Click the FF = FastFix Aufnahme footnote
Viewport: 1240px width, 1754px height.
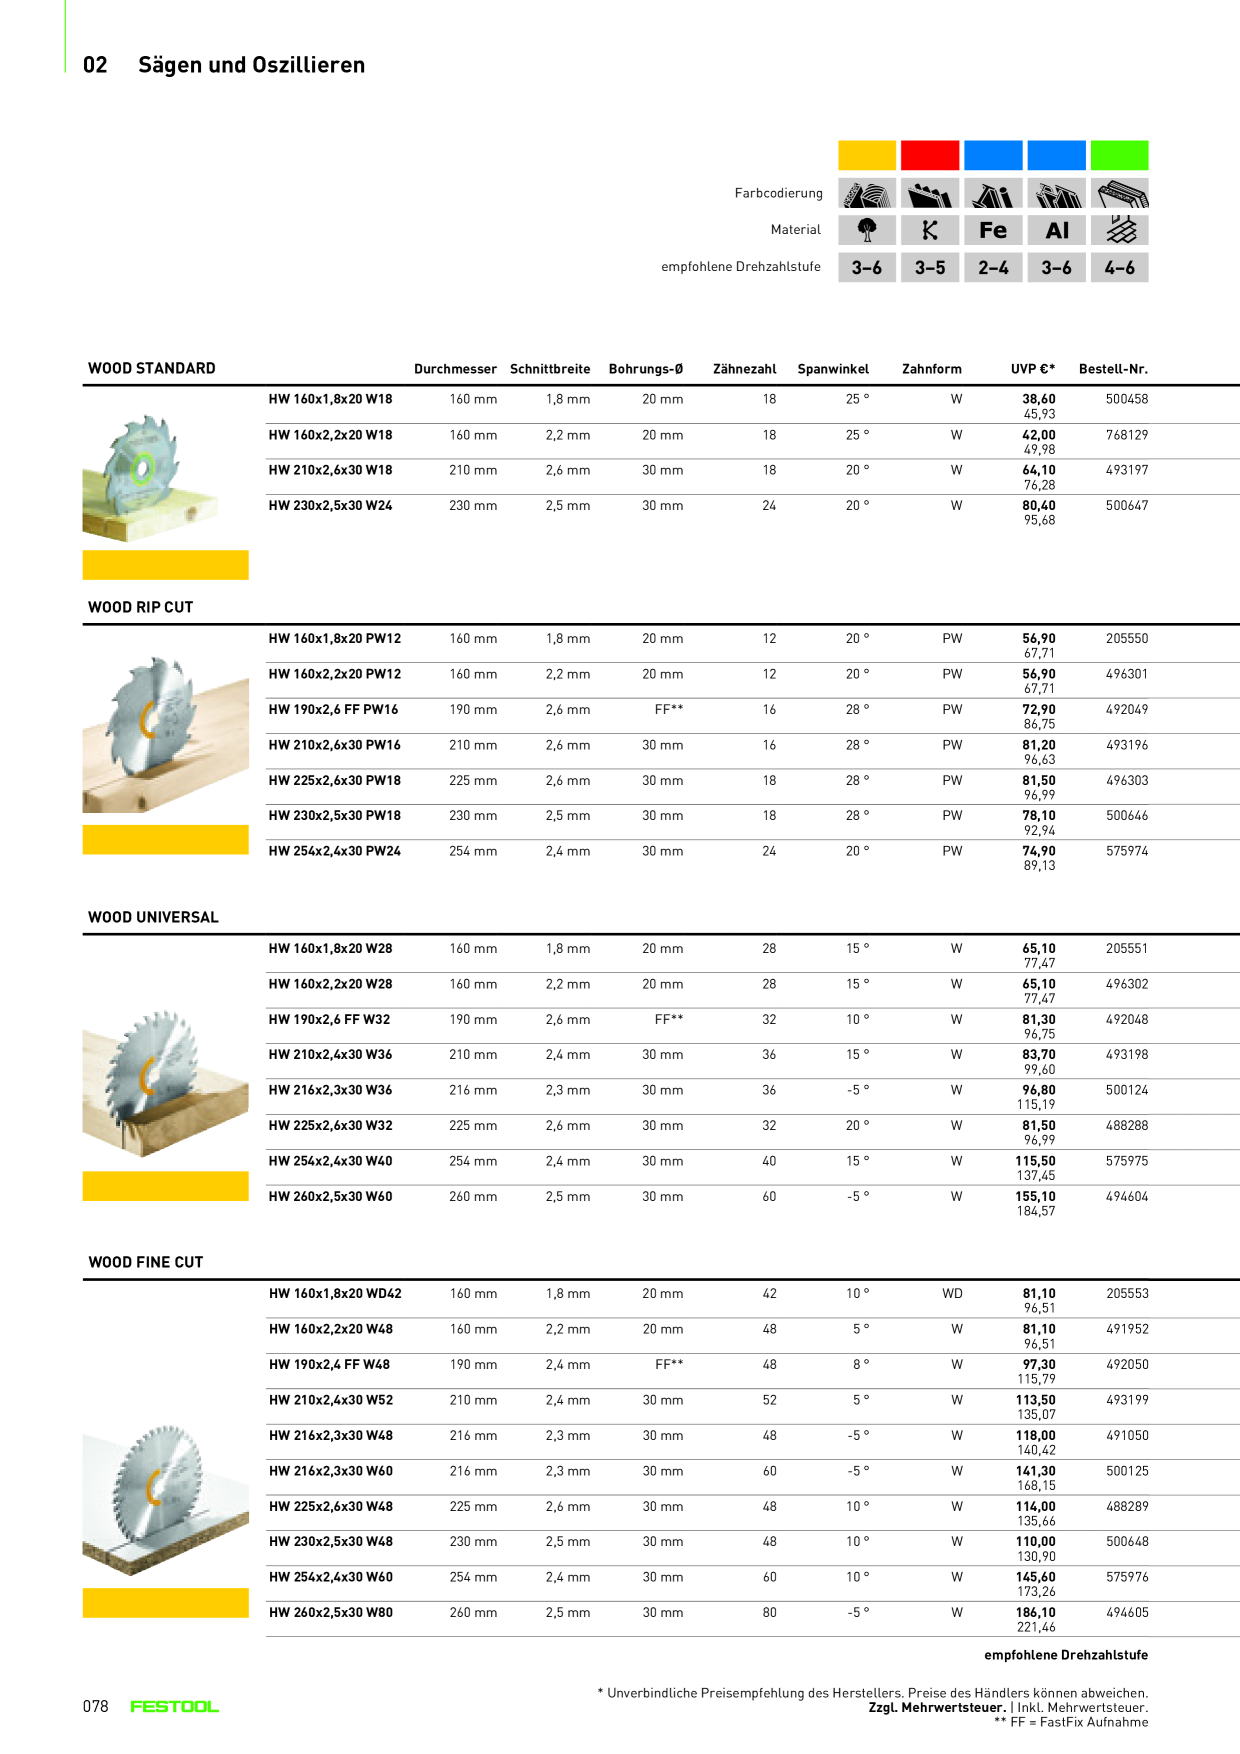click(1071, 1722)
